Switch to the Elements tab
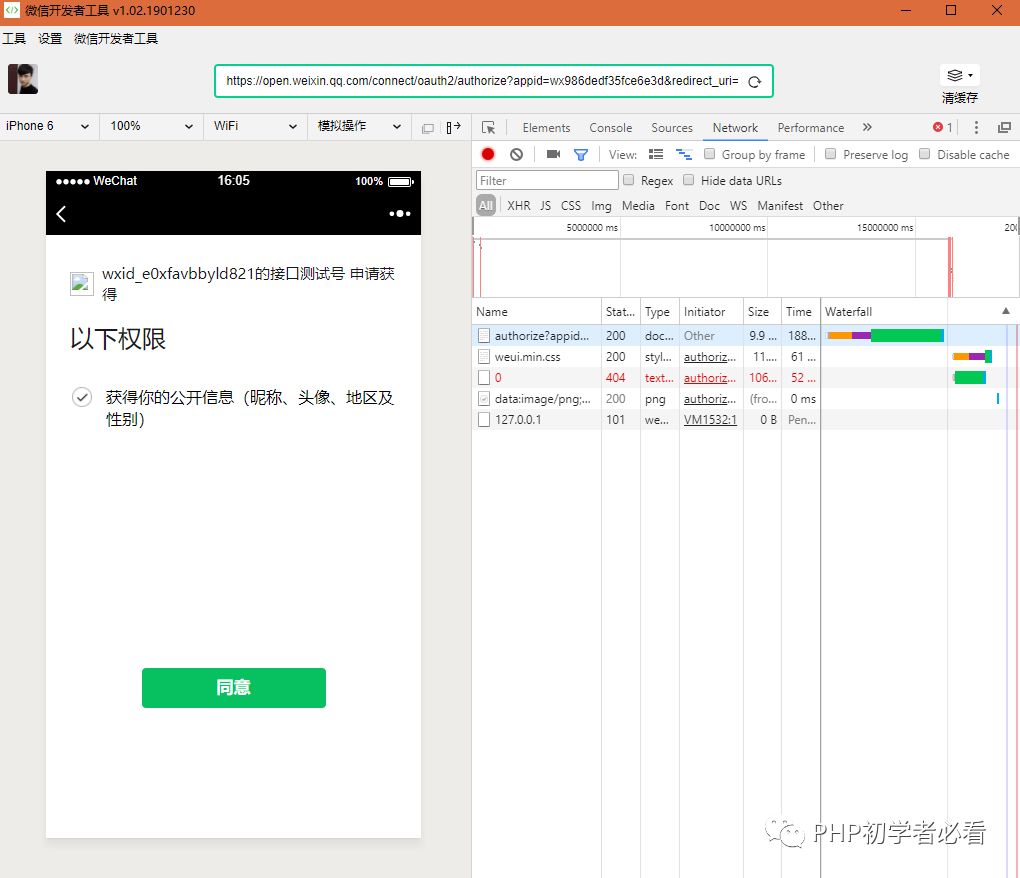This screenshot has width=1020, height=878. [x=546, y=128]
